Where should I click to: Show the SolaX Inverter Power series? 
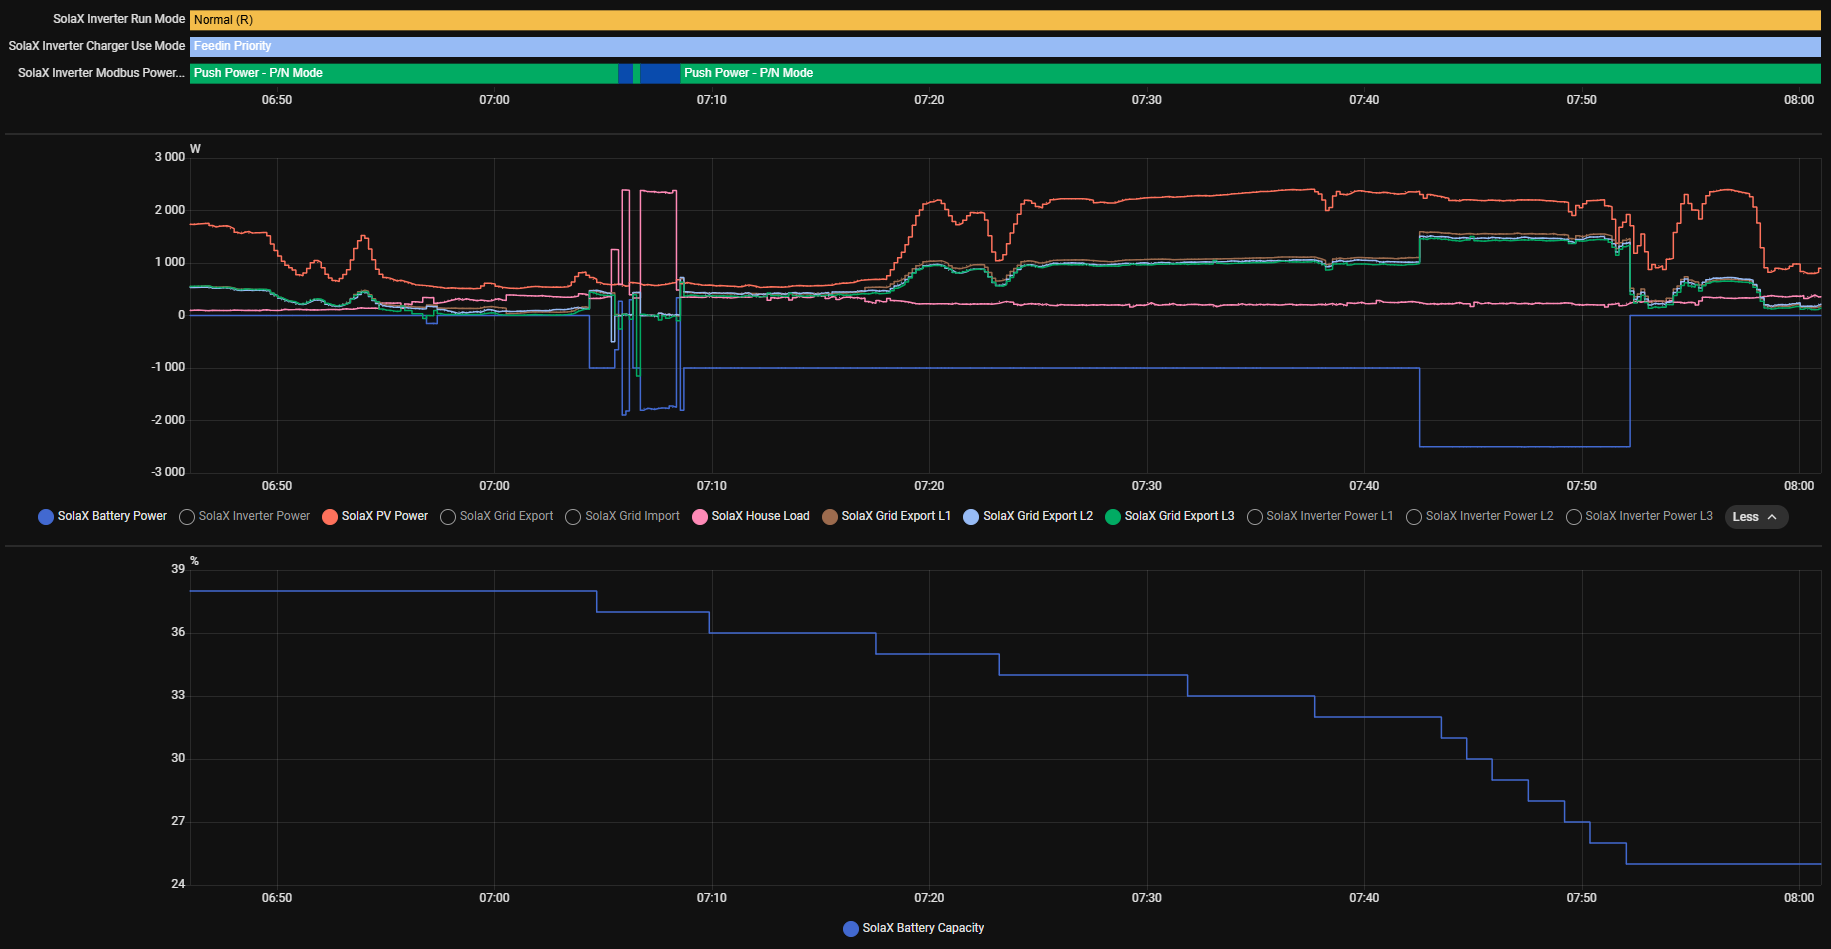point(245,516)
